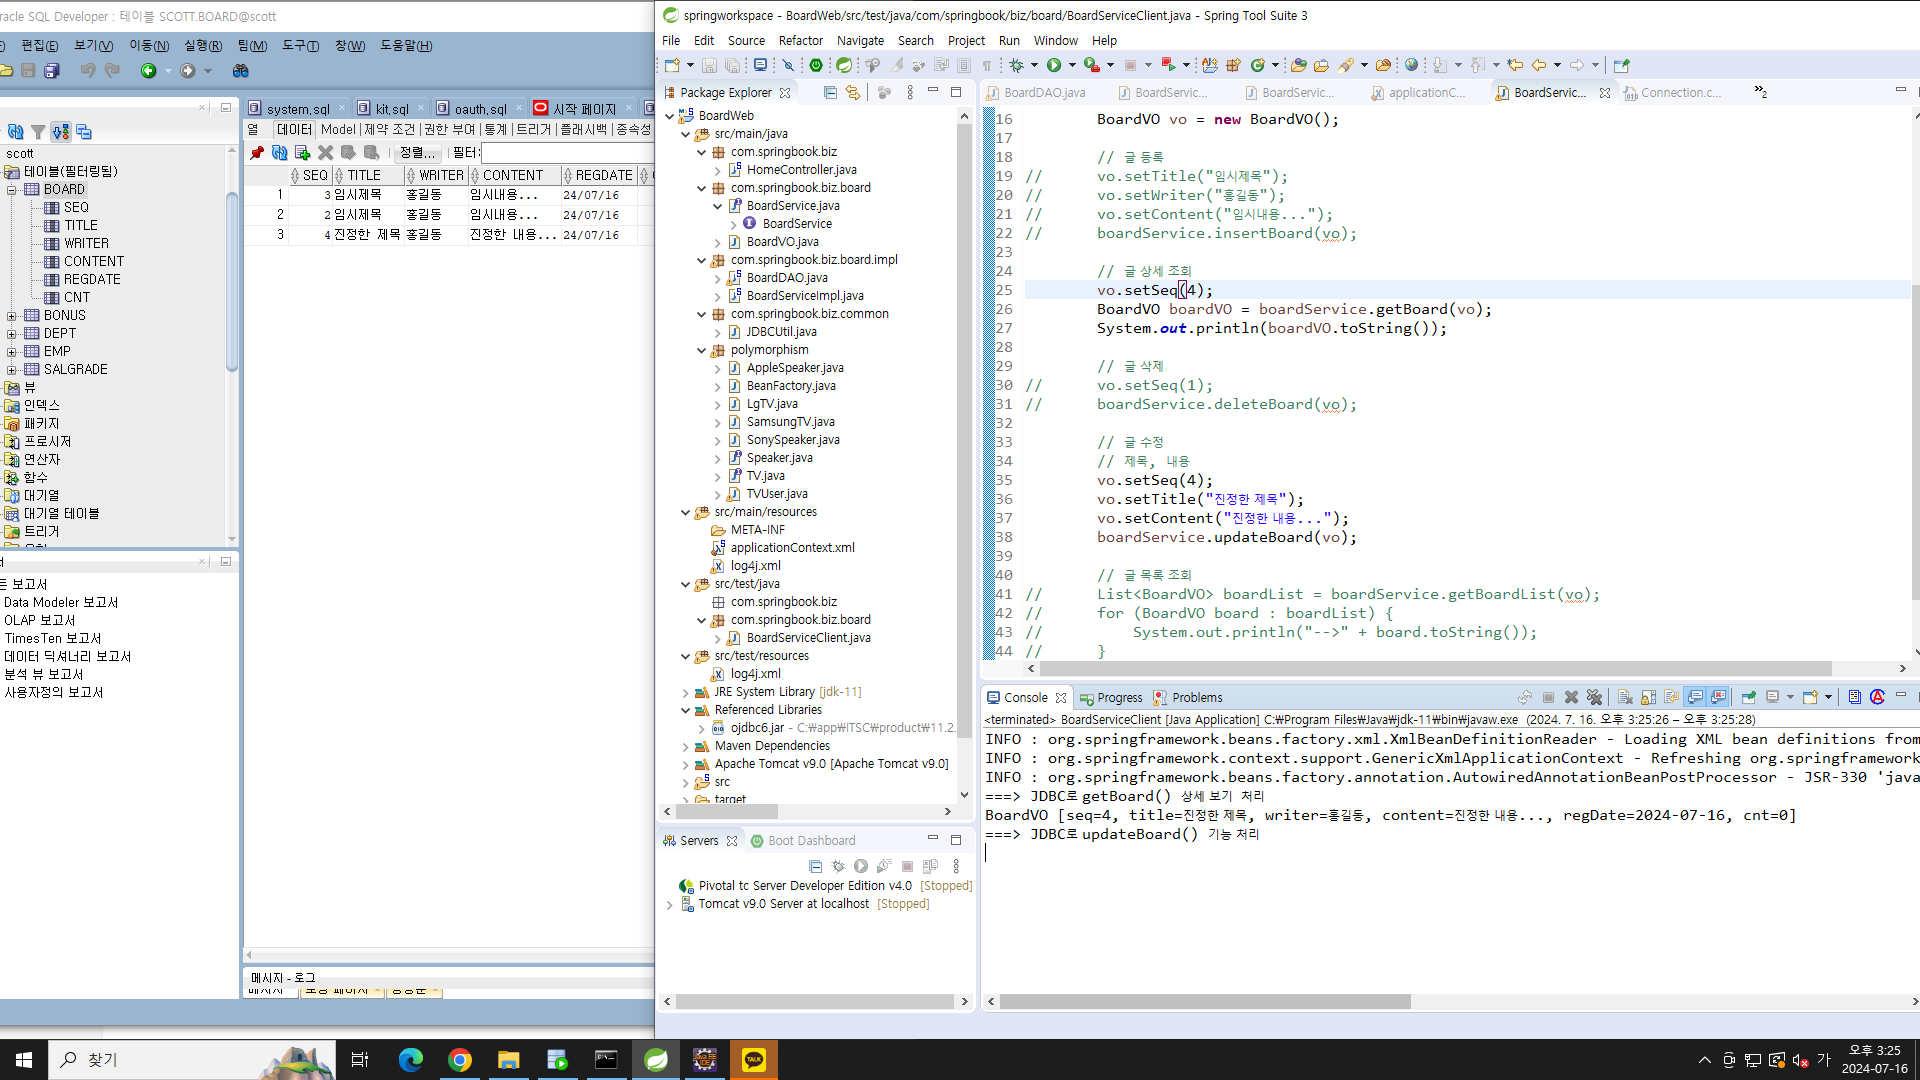Toggle Show Console on Standard Out change
Viewport: 1920px width, 1080px height.
point(1695,697)
